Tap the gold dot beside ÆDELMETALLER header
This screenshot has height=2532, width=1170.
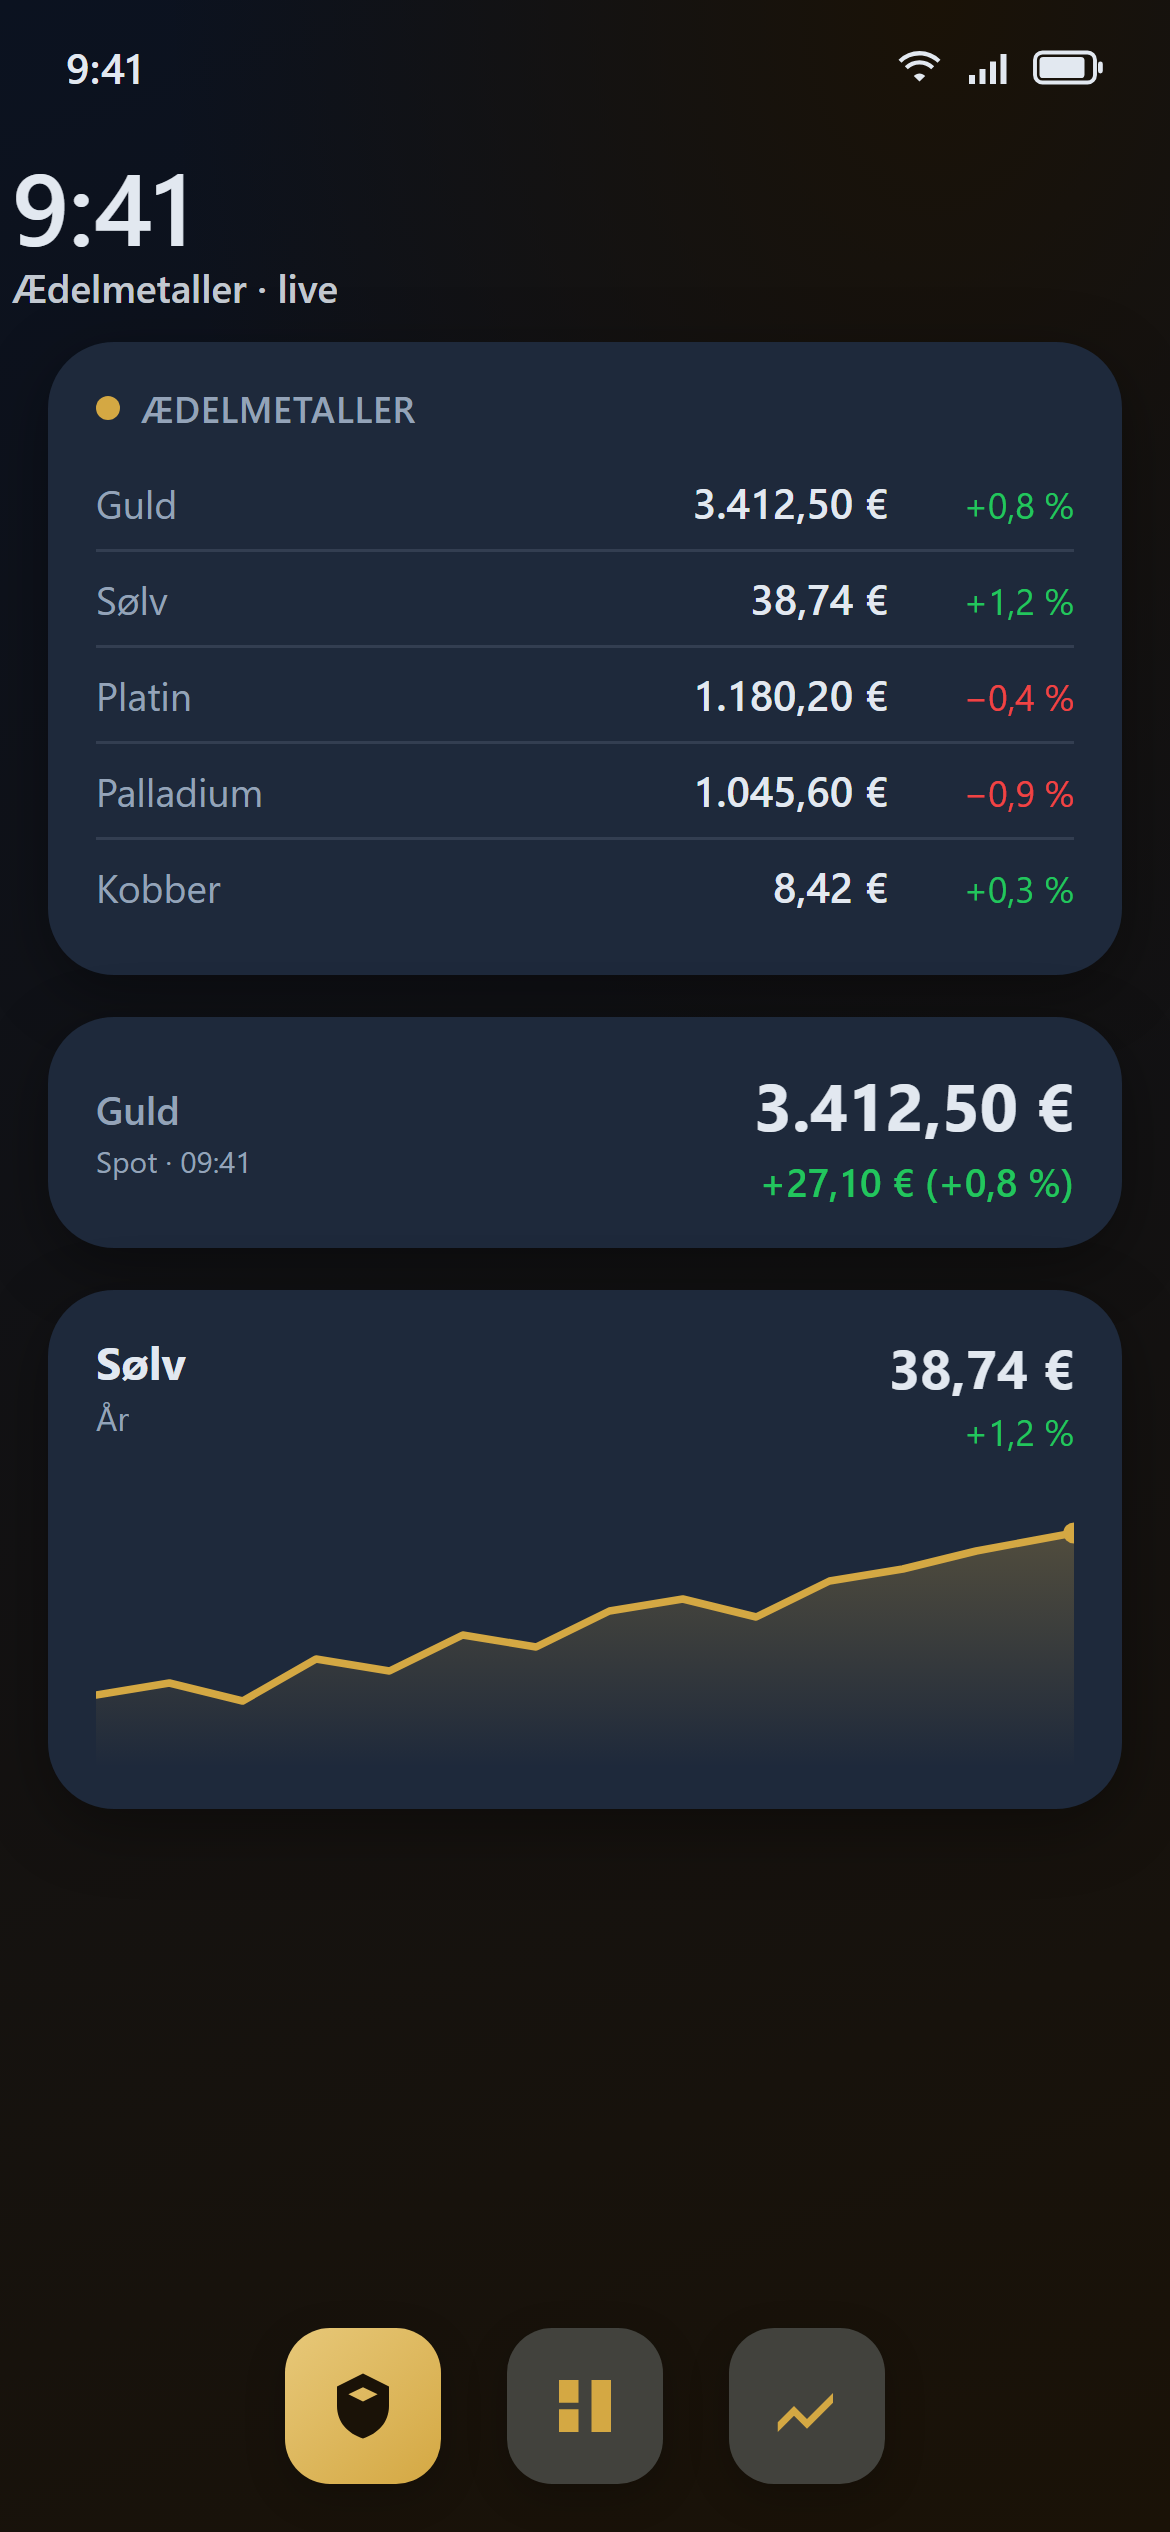click(x=108, y=408)
